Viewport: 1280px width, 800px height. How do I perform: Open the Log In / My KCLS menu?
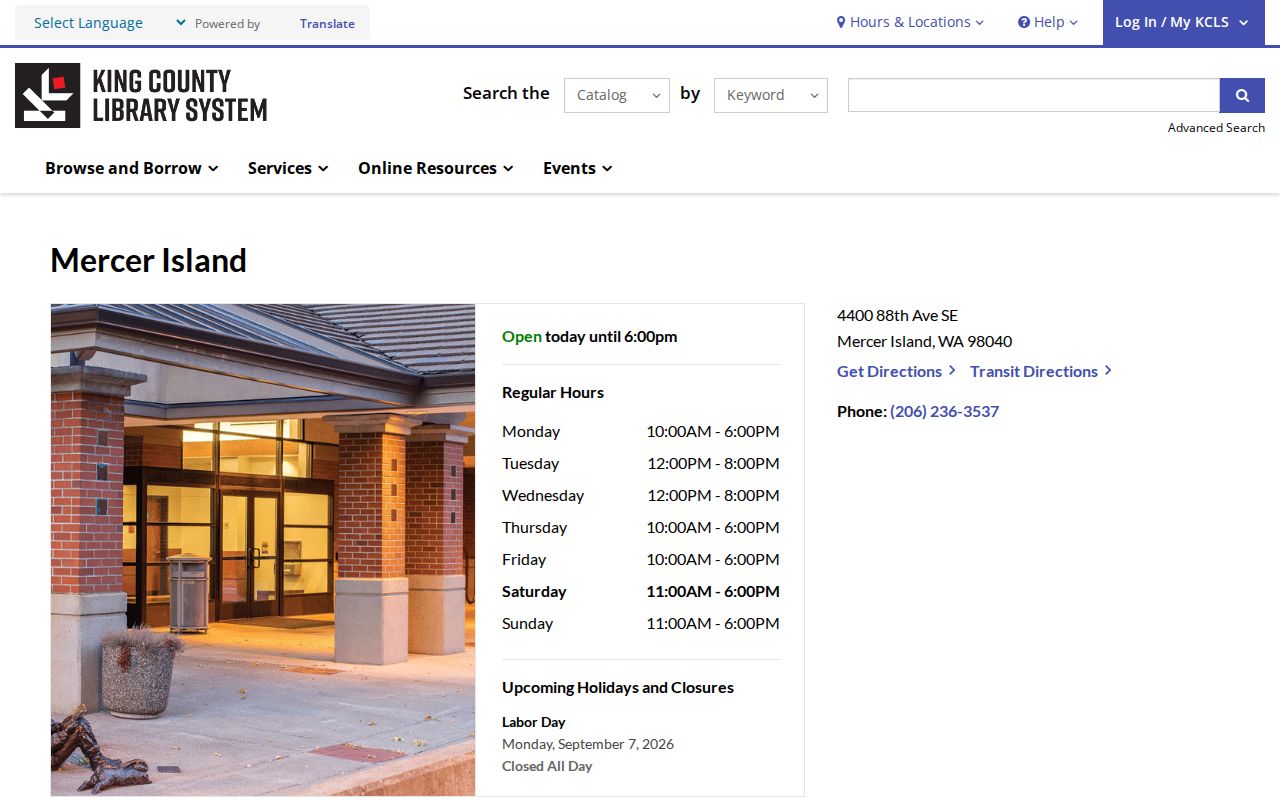coord(1184,22)
